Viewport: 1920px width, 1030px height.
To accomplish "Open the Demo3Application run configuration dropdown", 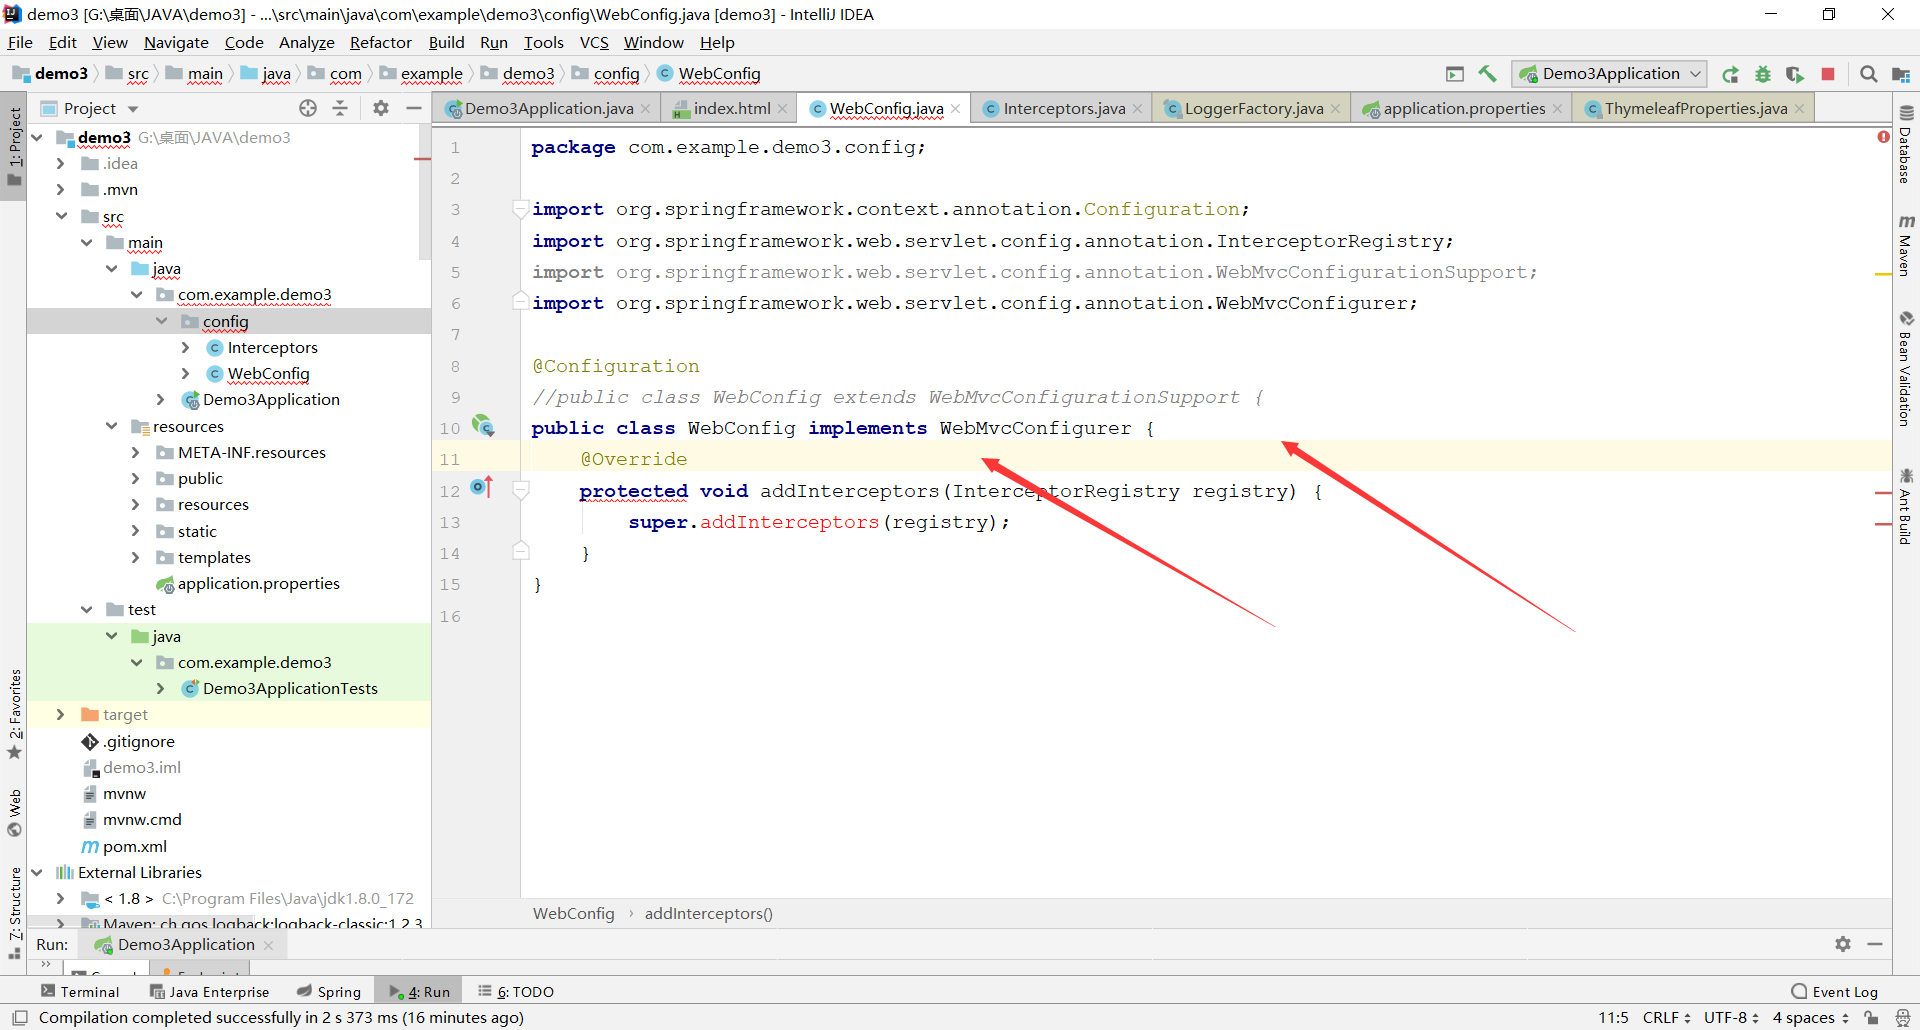I will (x=1609, y=74).
